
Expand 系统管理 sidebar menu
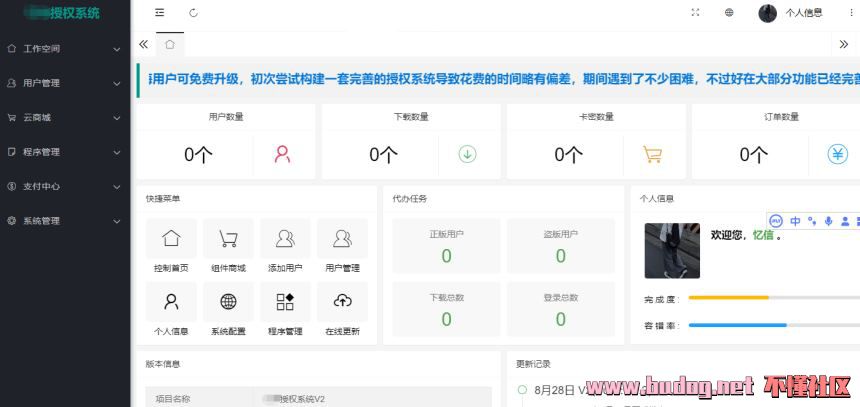pyautogui.click(x=65, y=221)
